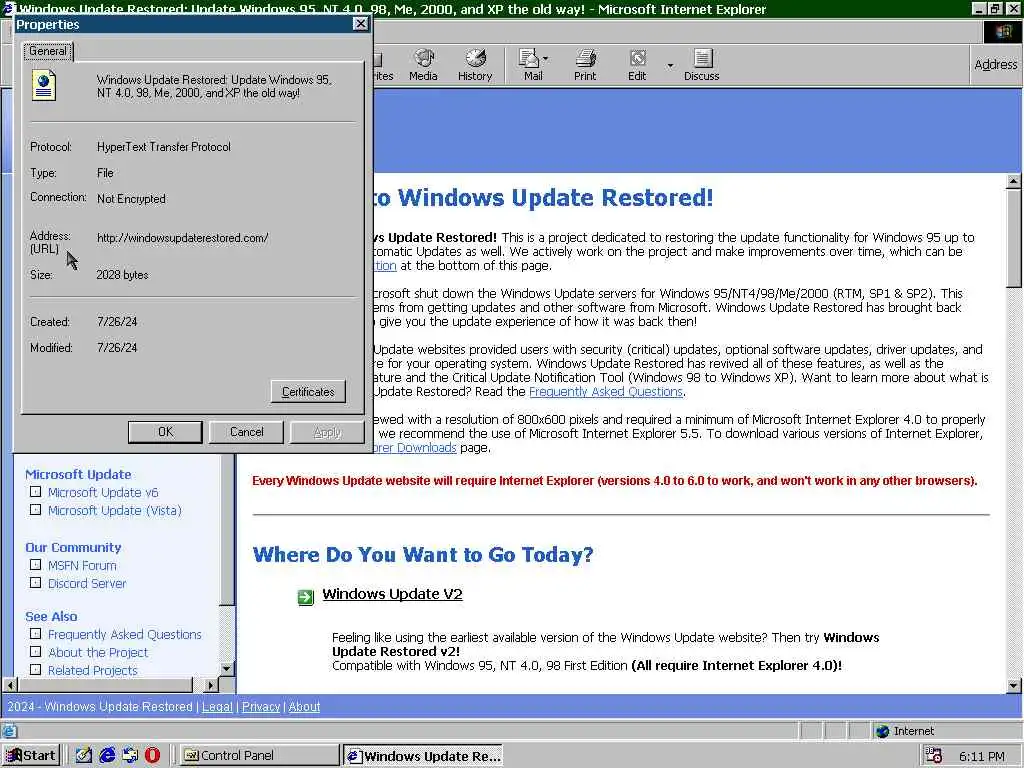Click the Address bar label

click(995, 65)
